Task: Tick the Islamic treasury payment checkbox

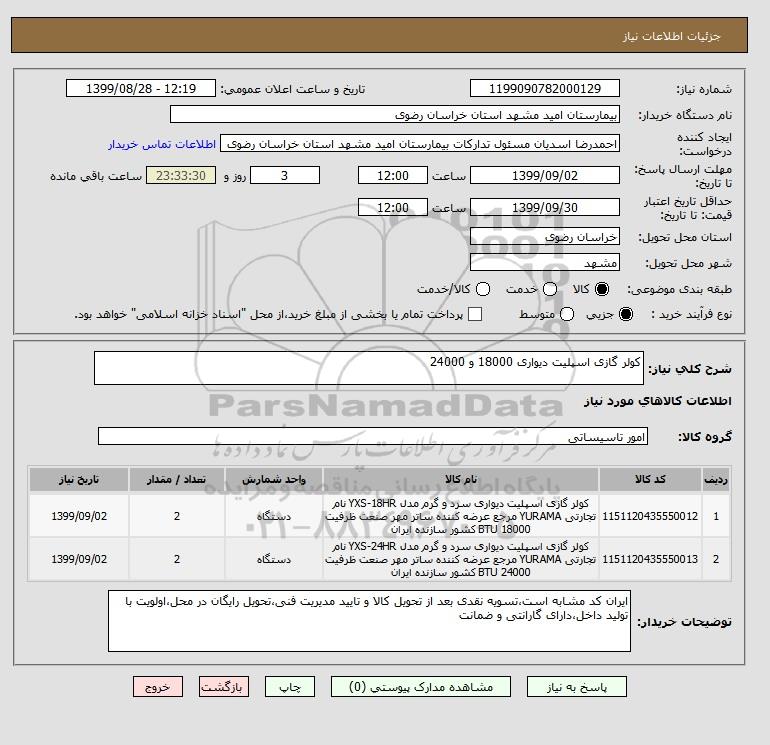Action: tap(475, 314)
